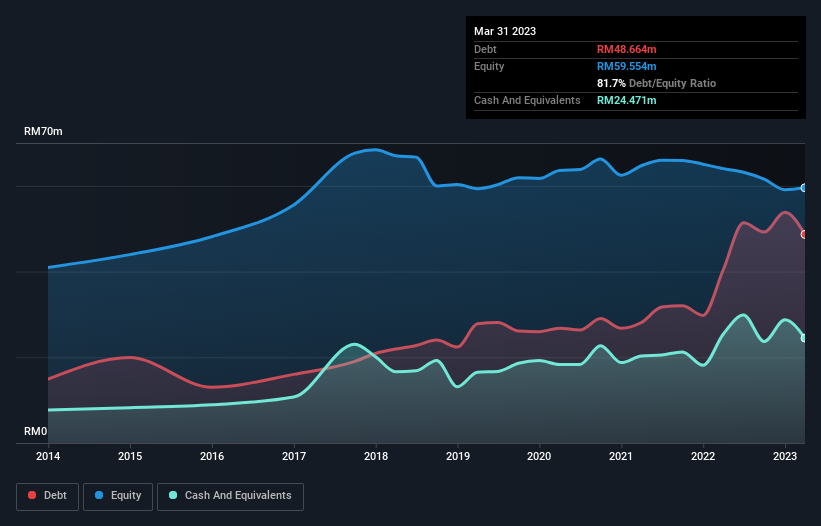Toggle the Debt series legend button

[x=47, y=496]
